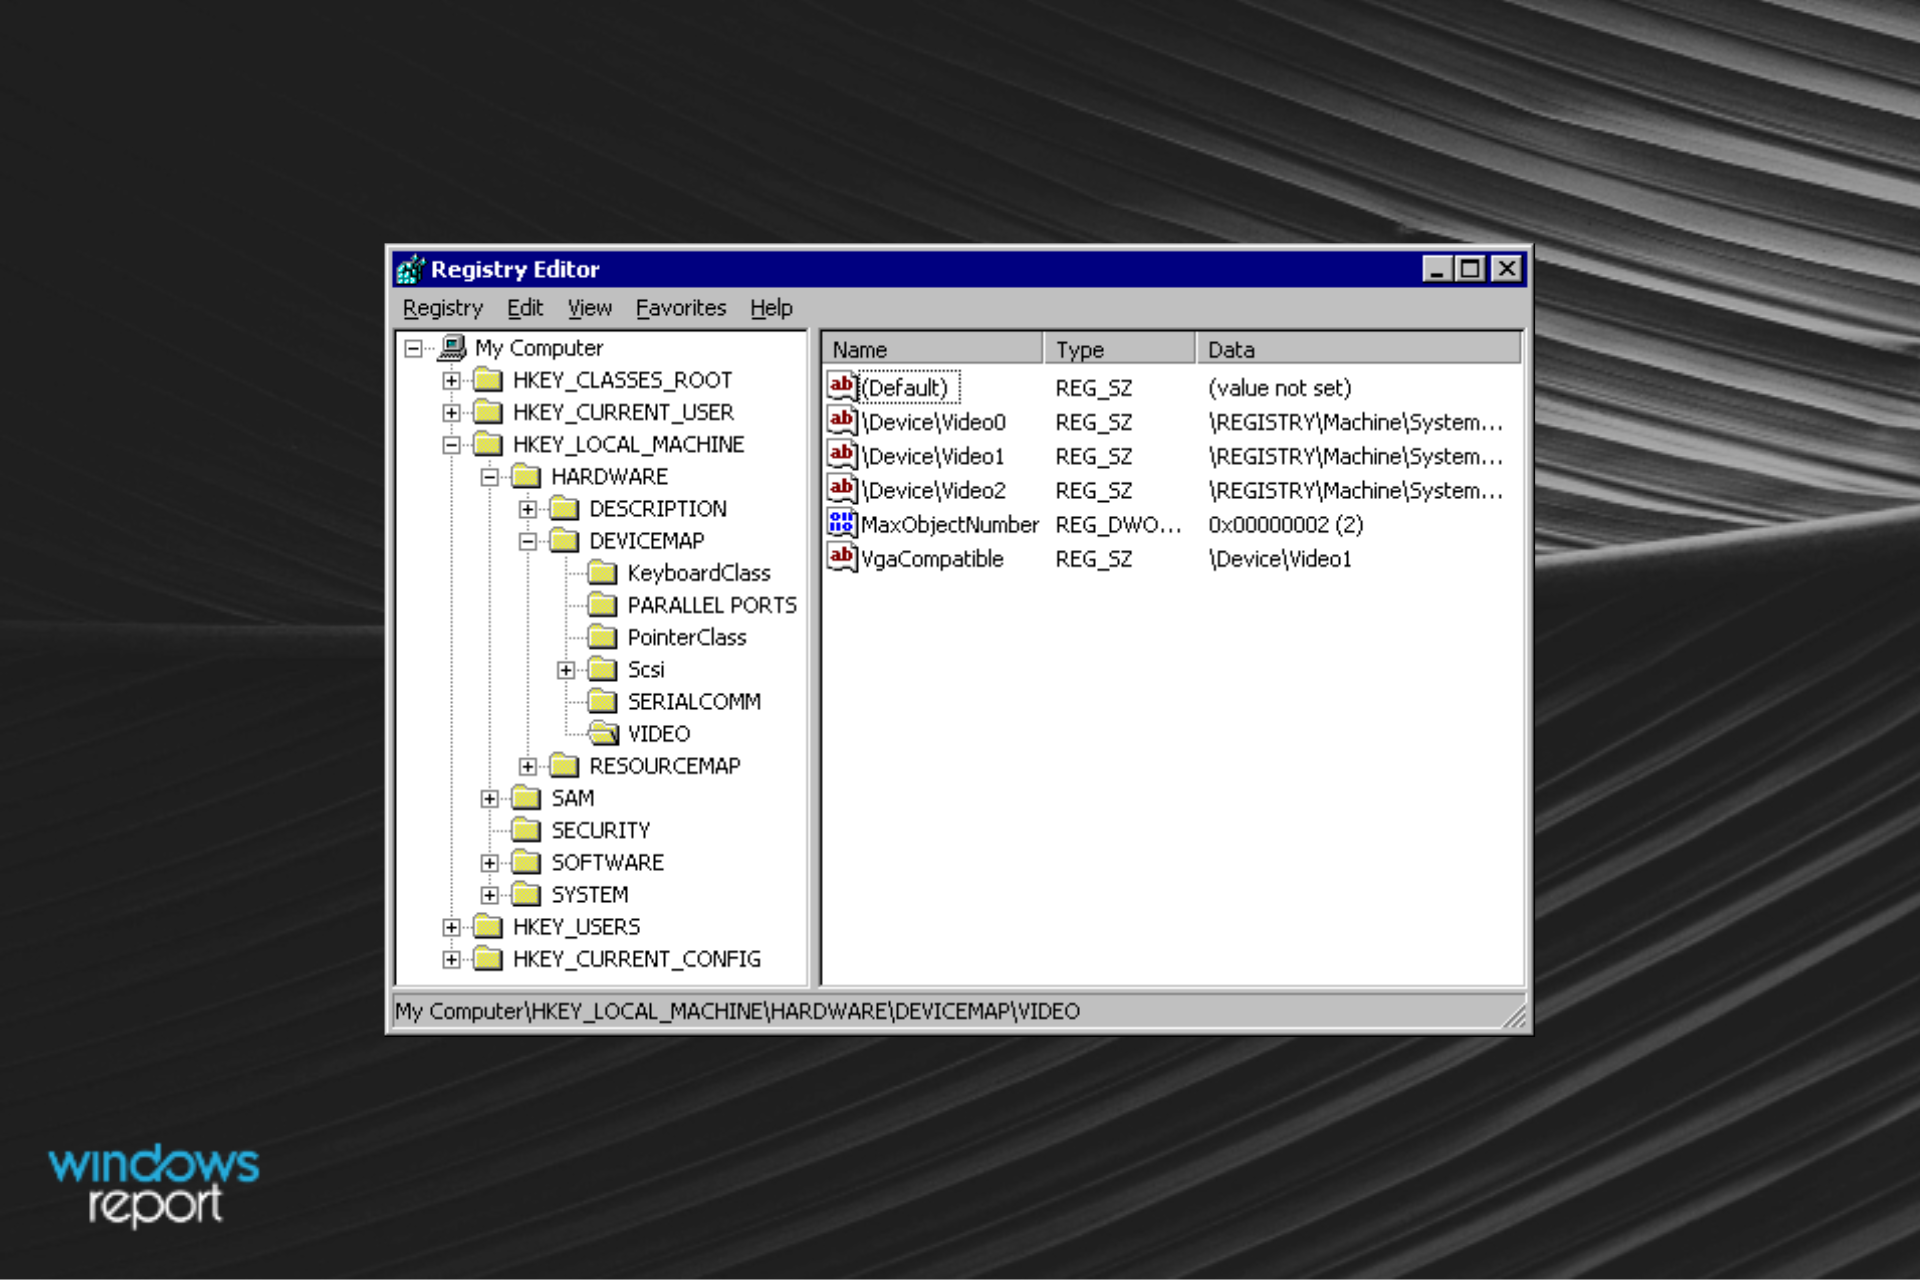Click the PARALLEL PORTS folder icon
The image size is (1920, 1280).
(x=602, y=604)
